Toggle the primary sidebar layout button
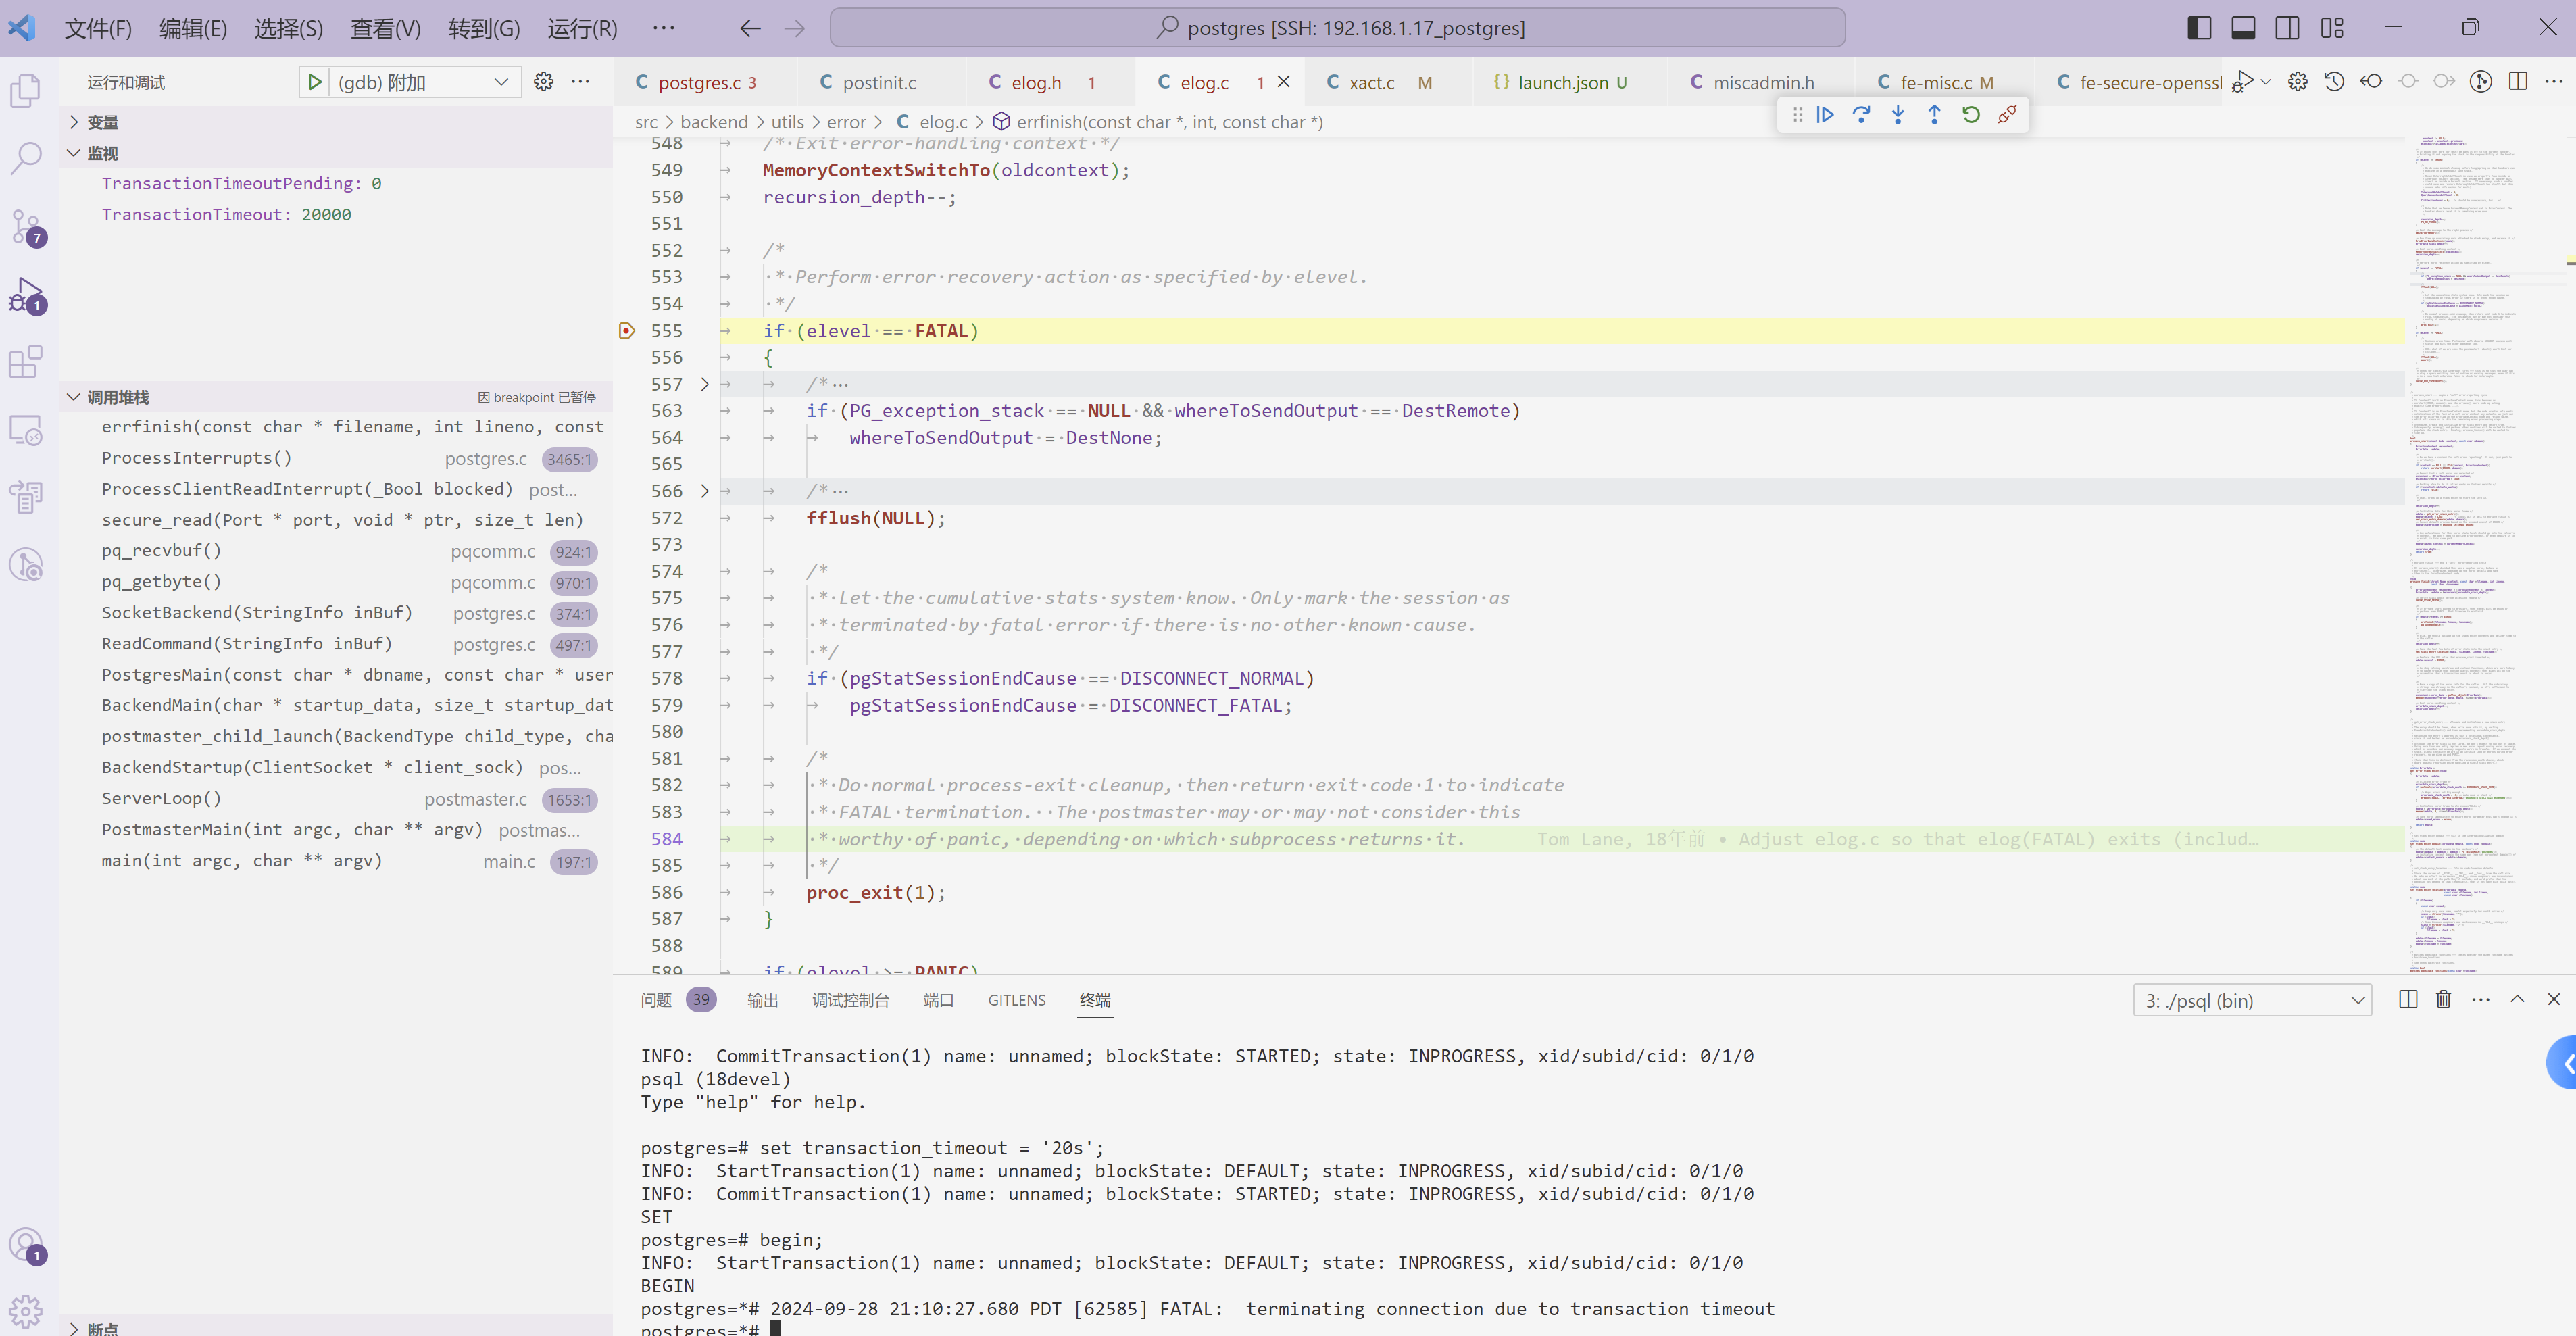 2199,28
